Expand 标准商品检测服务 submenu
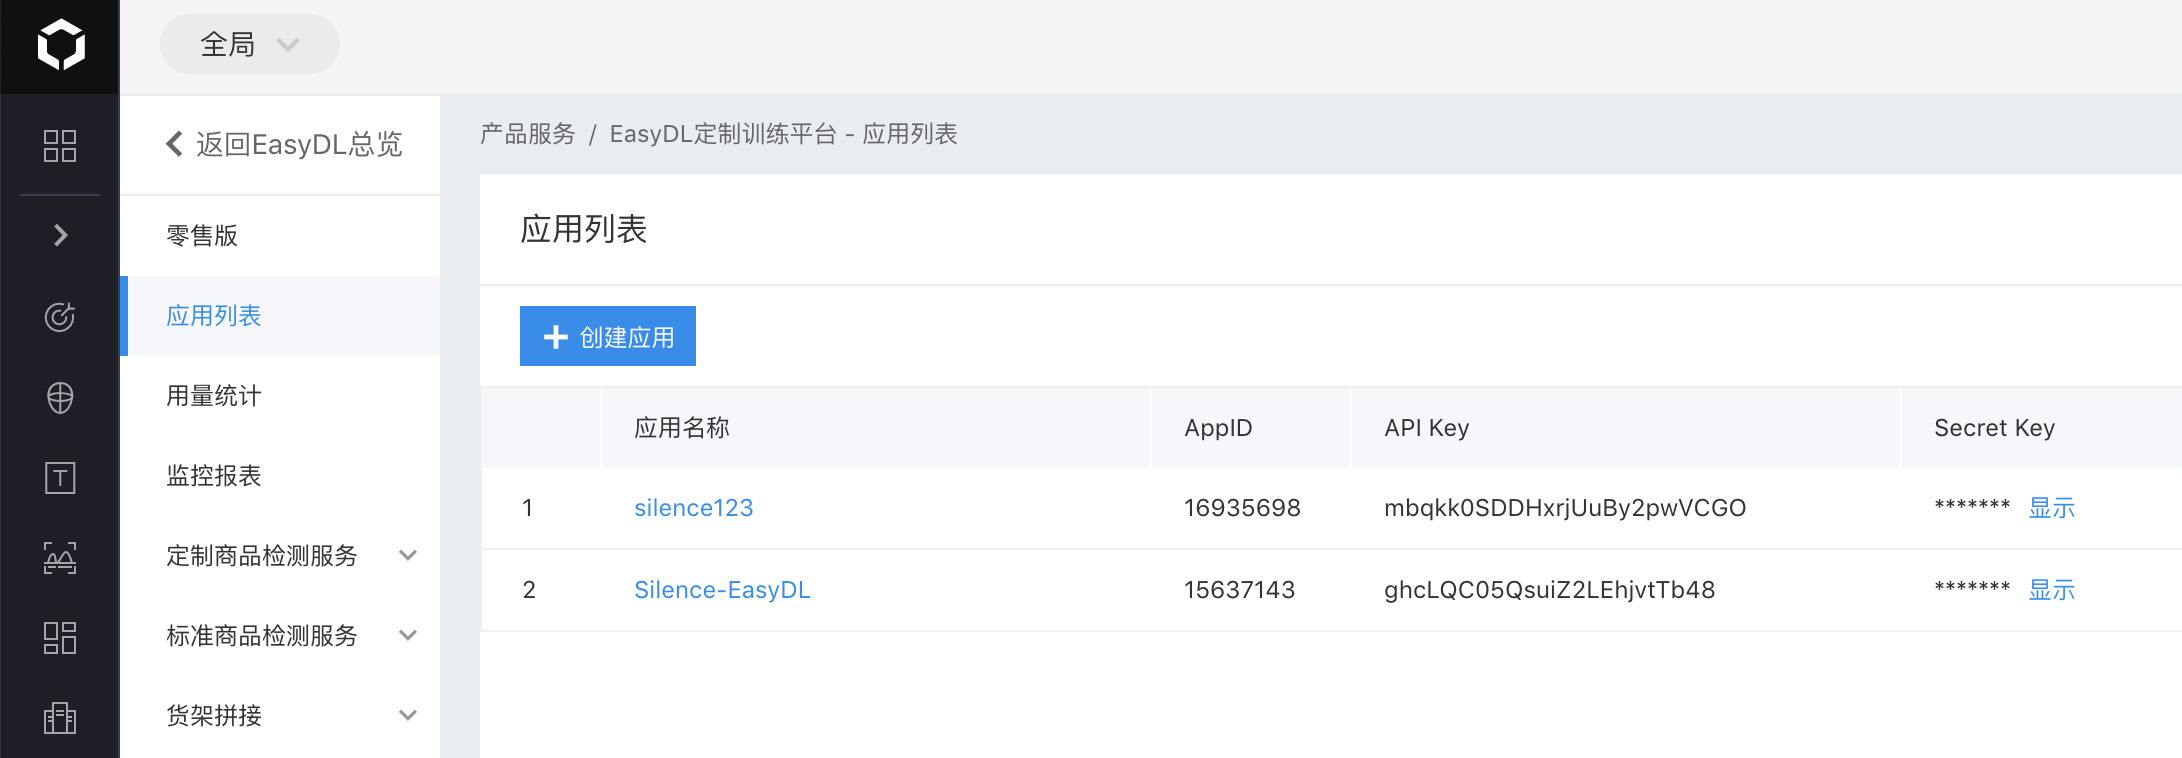Image resolution: width=2182 pixels, height=758 pixels. coord(407,635)
